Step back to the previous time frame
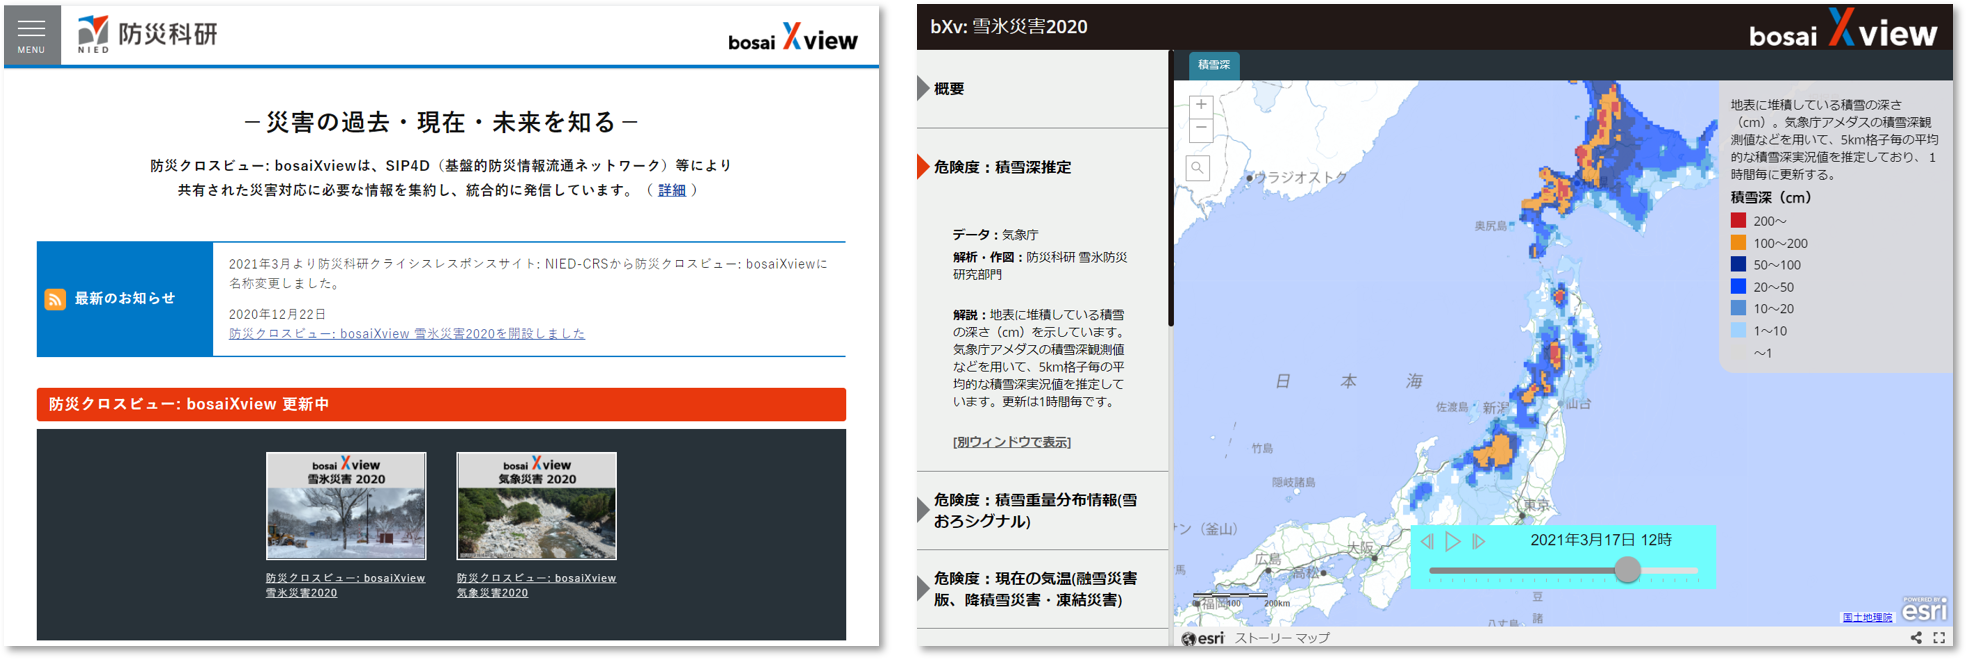 pyautogui.click(x=1427, y=541)
